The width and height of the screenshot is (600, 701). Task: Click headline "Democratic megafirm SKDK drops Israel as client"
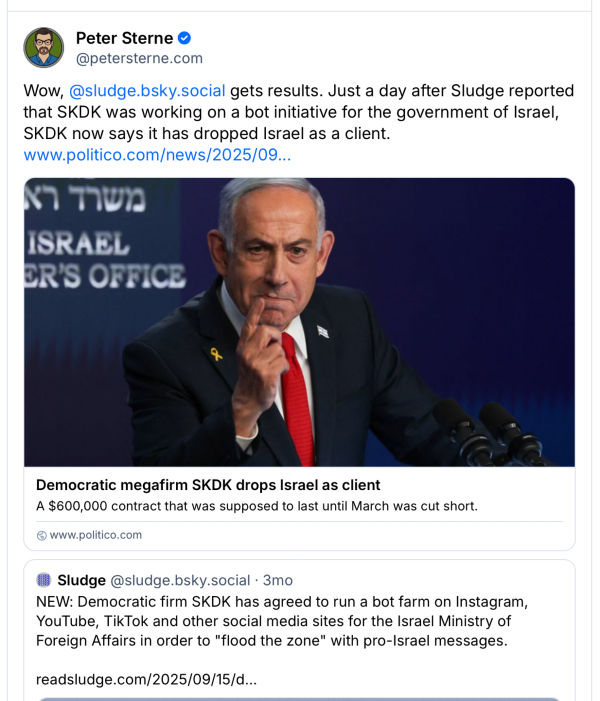pyautogui.click(x=208, y=485)
